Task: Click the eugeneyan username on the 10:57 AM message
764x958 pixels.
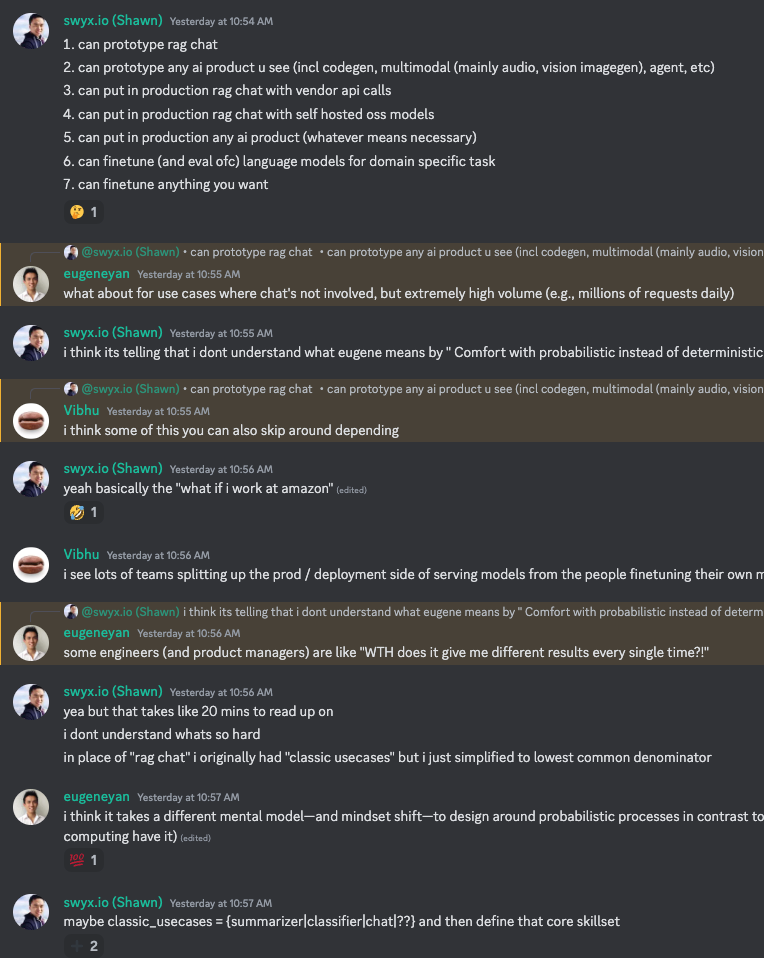Action: pos(97,797)
